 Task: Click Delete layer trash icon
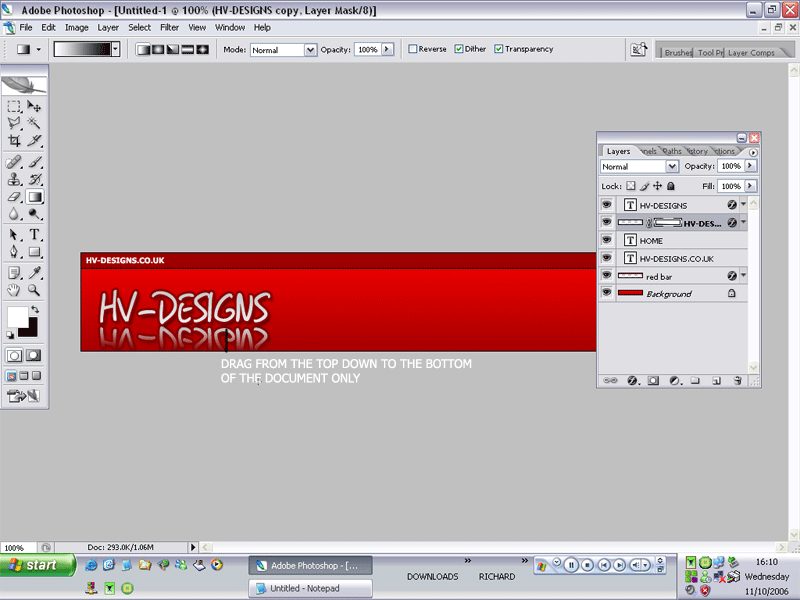(x=737, y=381)
